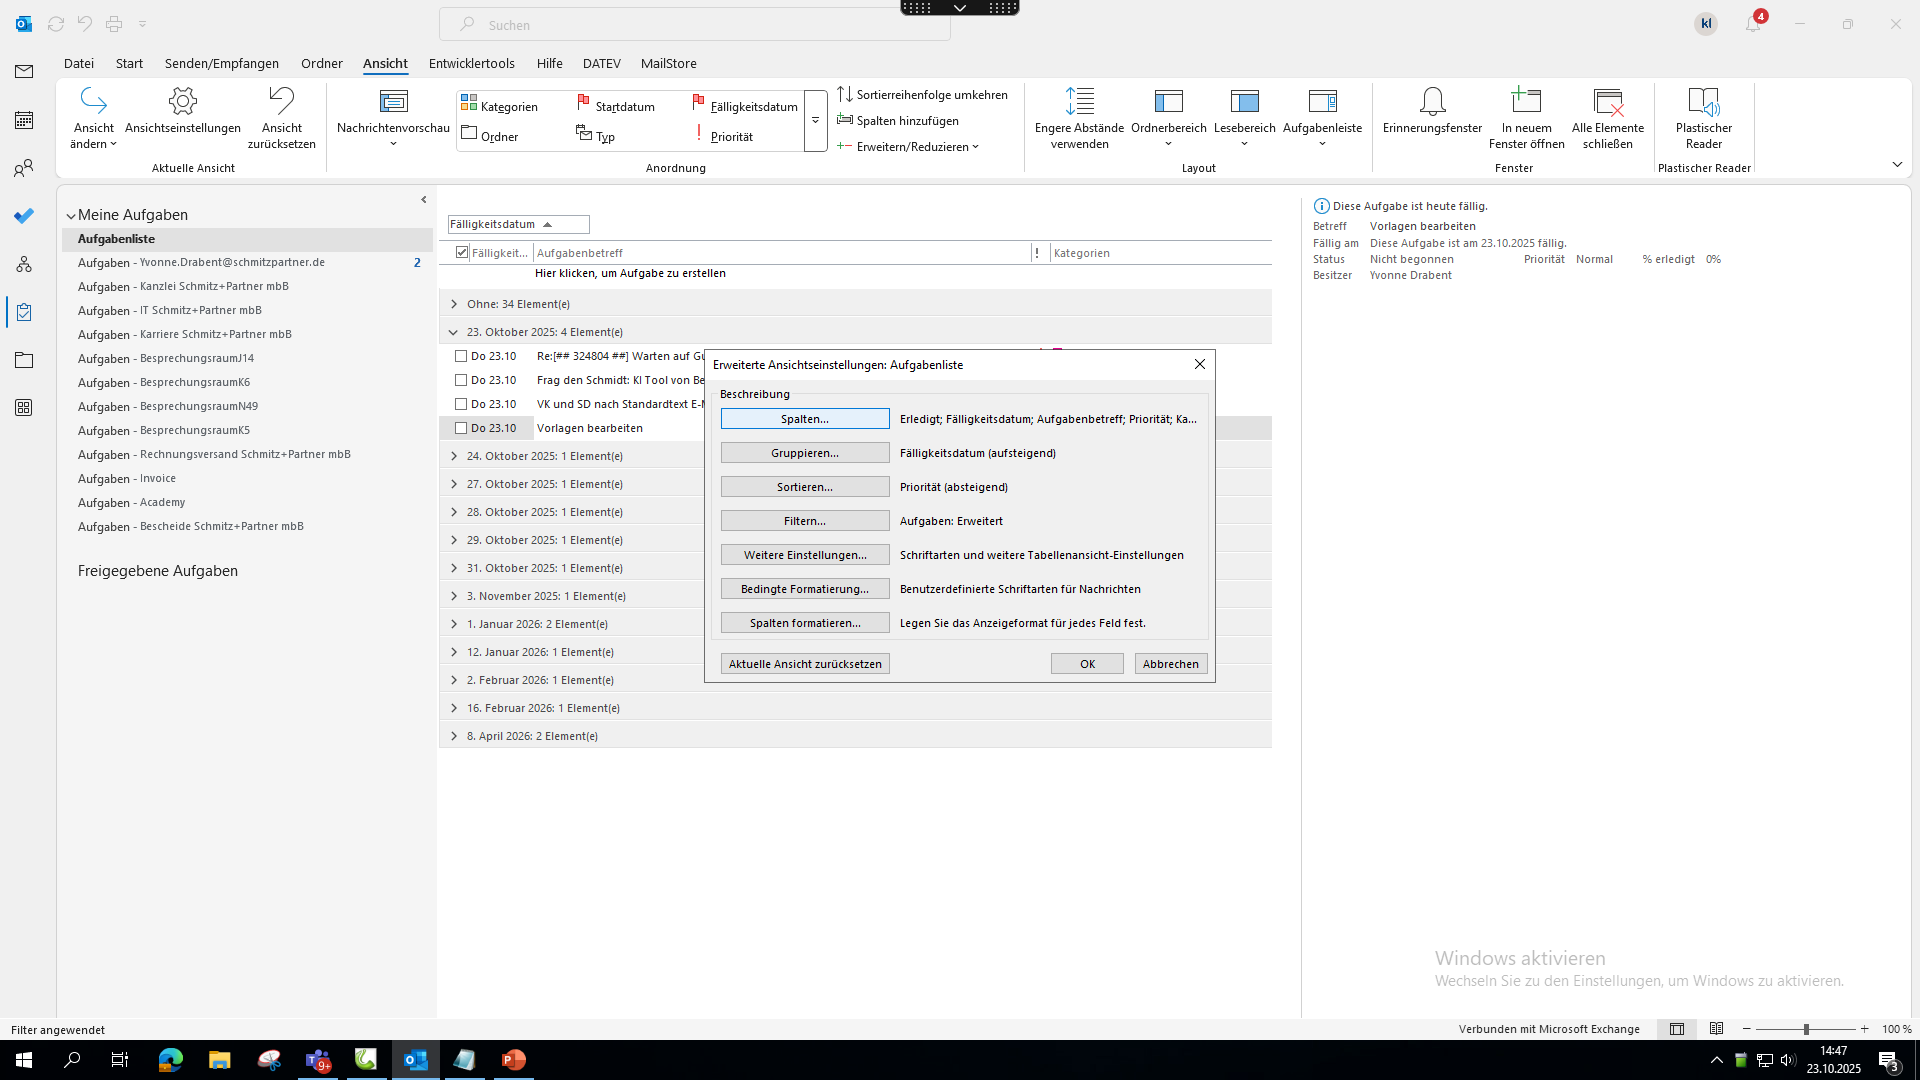
Task: Open Lesebereich layout options
Action: pos(1244,118)
